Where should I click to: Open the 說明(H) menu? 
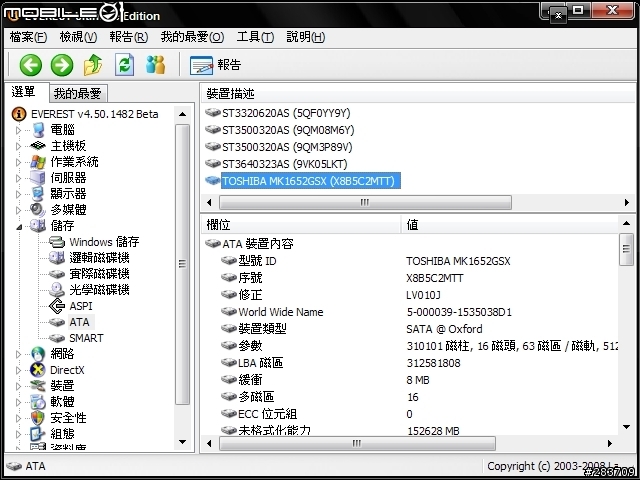tap(306, 37)
